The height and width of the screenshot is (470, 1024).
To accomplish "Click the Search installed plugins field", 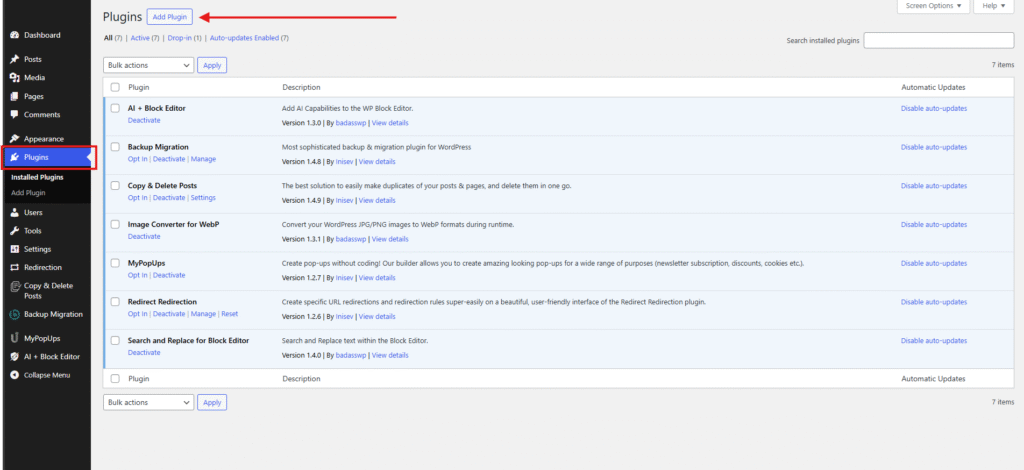I will point(938,40).
